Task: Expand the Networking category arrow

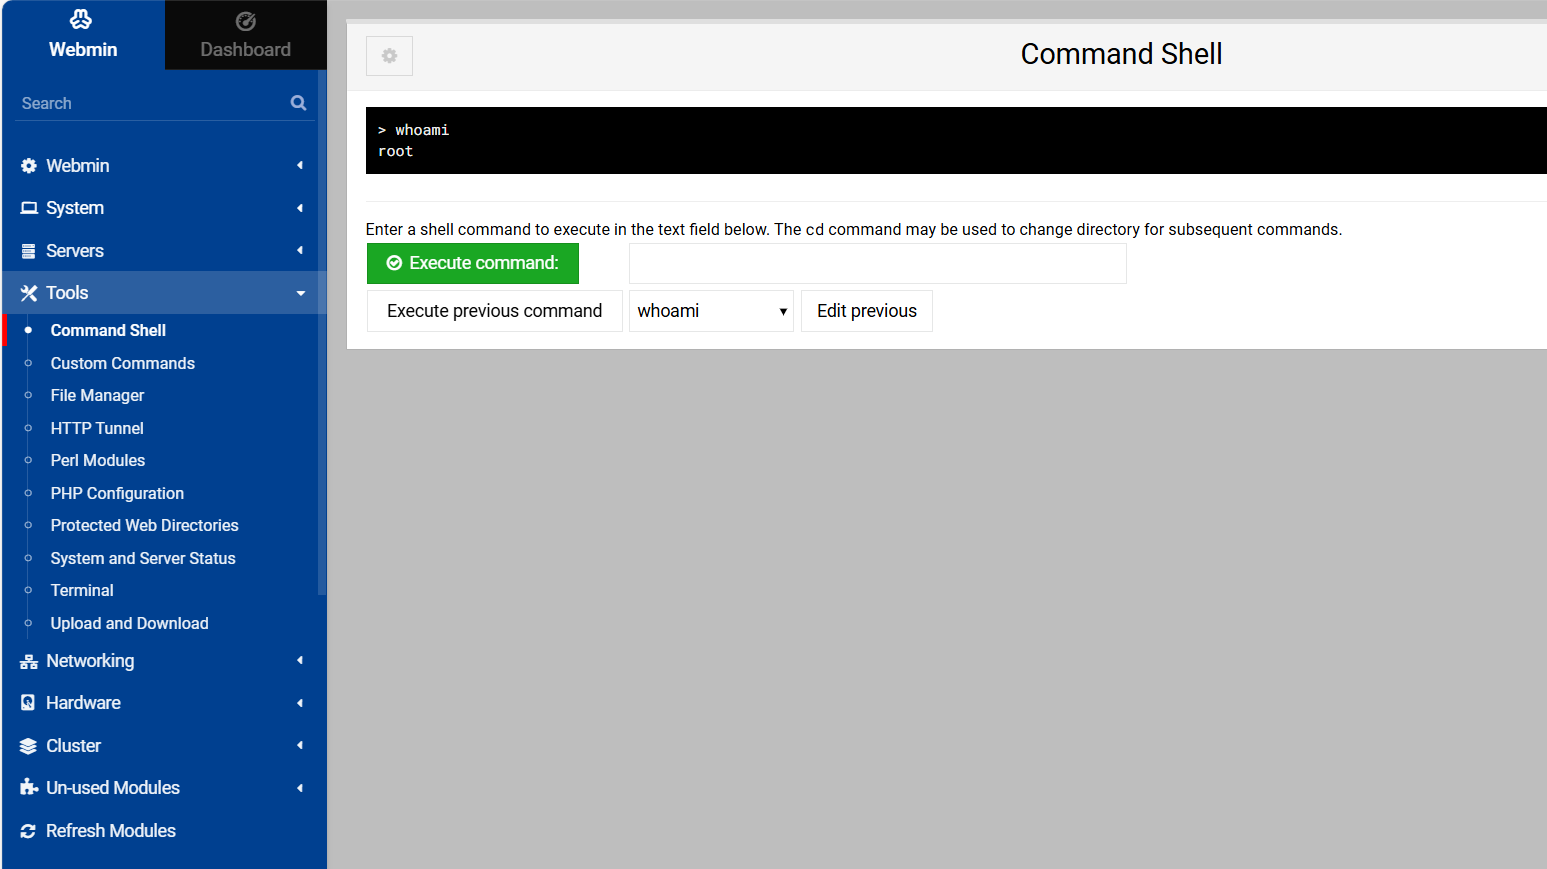Action: pyautogui.click(x=300, y=660)
